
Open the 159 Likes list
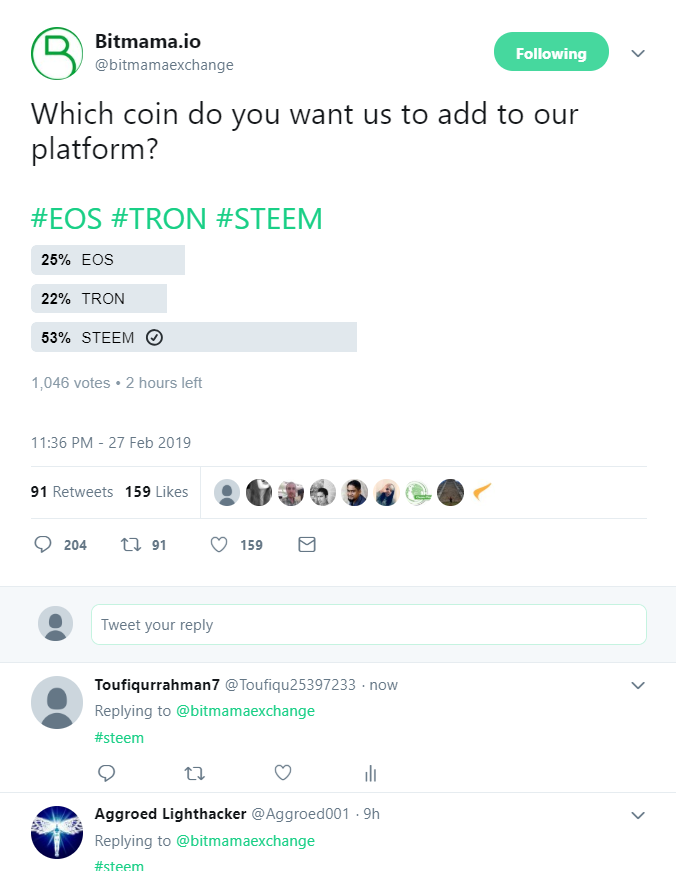tap(156, 492)
